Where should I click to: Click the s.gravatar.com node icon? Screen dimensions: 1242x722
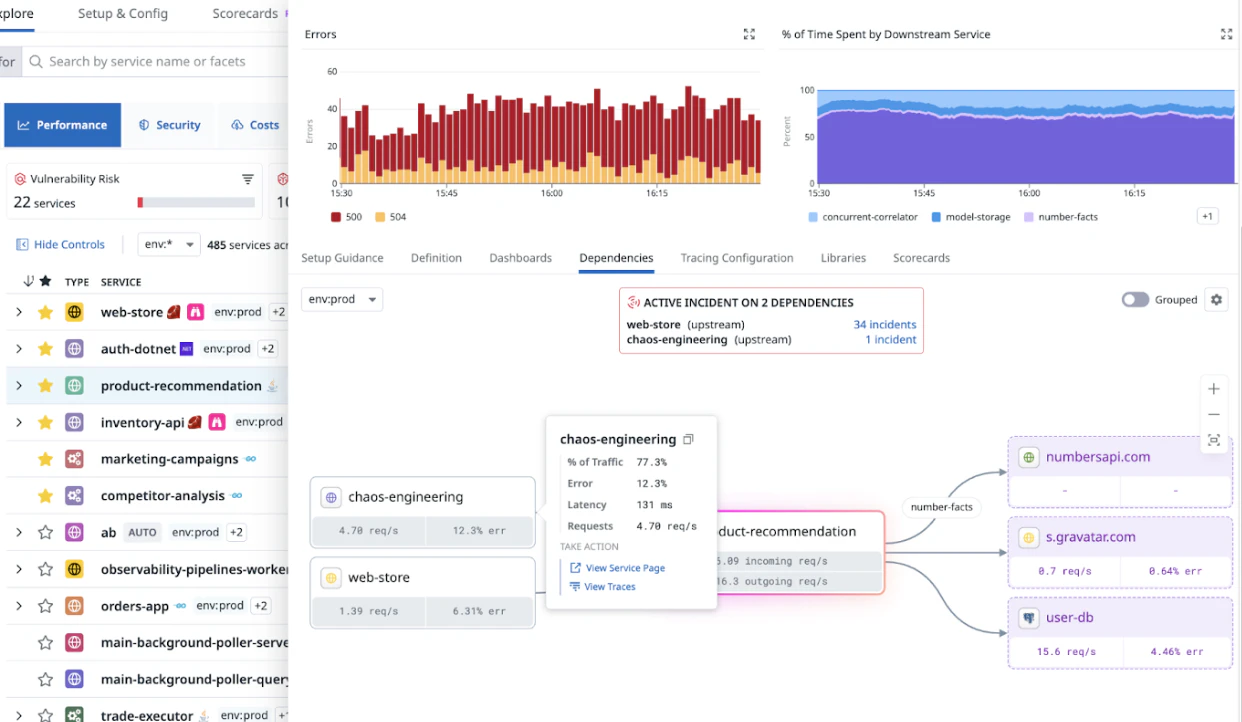pyautogui.click(x=1028, y=538)
